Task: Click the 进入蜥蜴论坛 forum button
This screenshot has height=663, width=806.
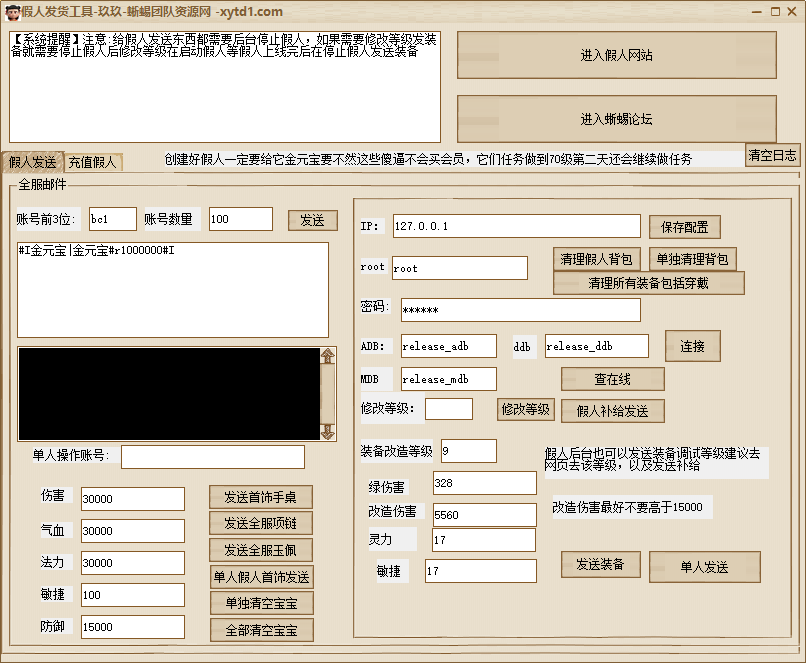Action: coord(616,119)
